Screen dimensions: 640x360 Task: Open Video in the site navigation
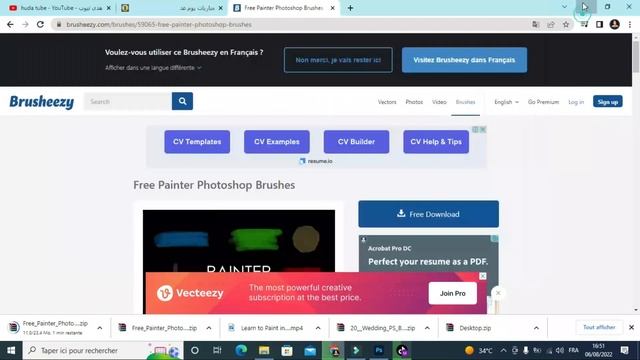coord(439,102)
